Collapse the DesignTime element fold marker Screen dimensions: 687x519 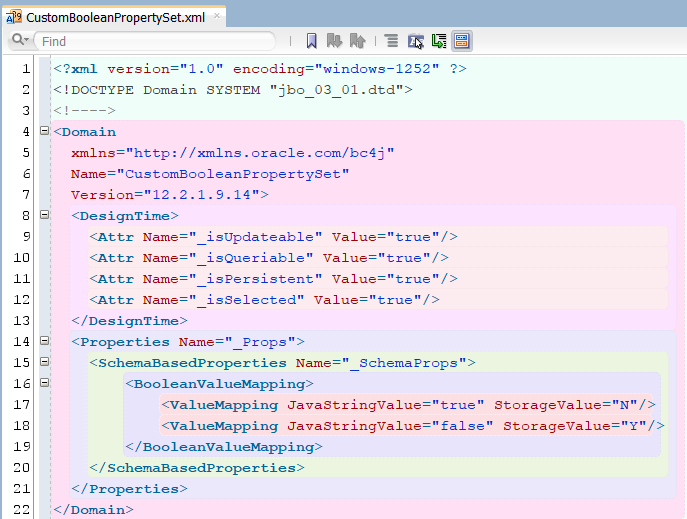(x=44, y=215)
